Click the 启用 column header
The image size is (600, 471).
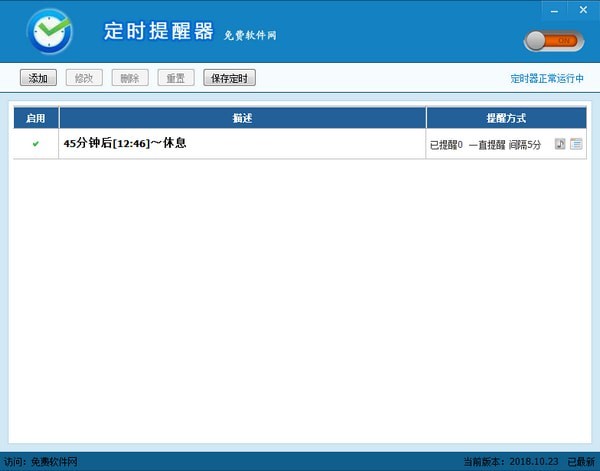click(36, 118)
